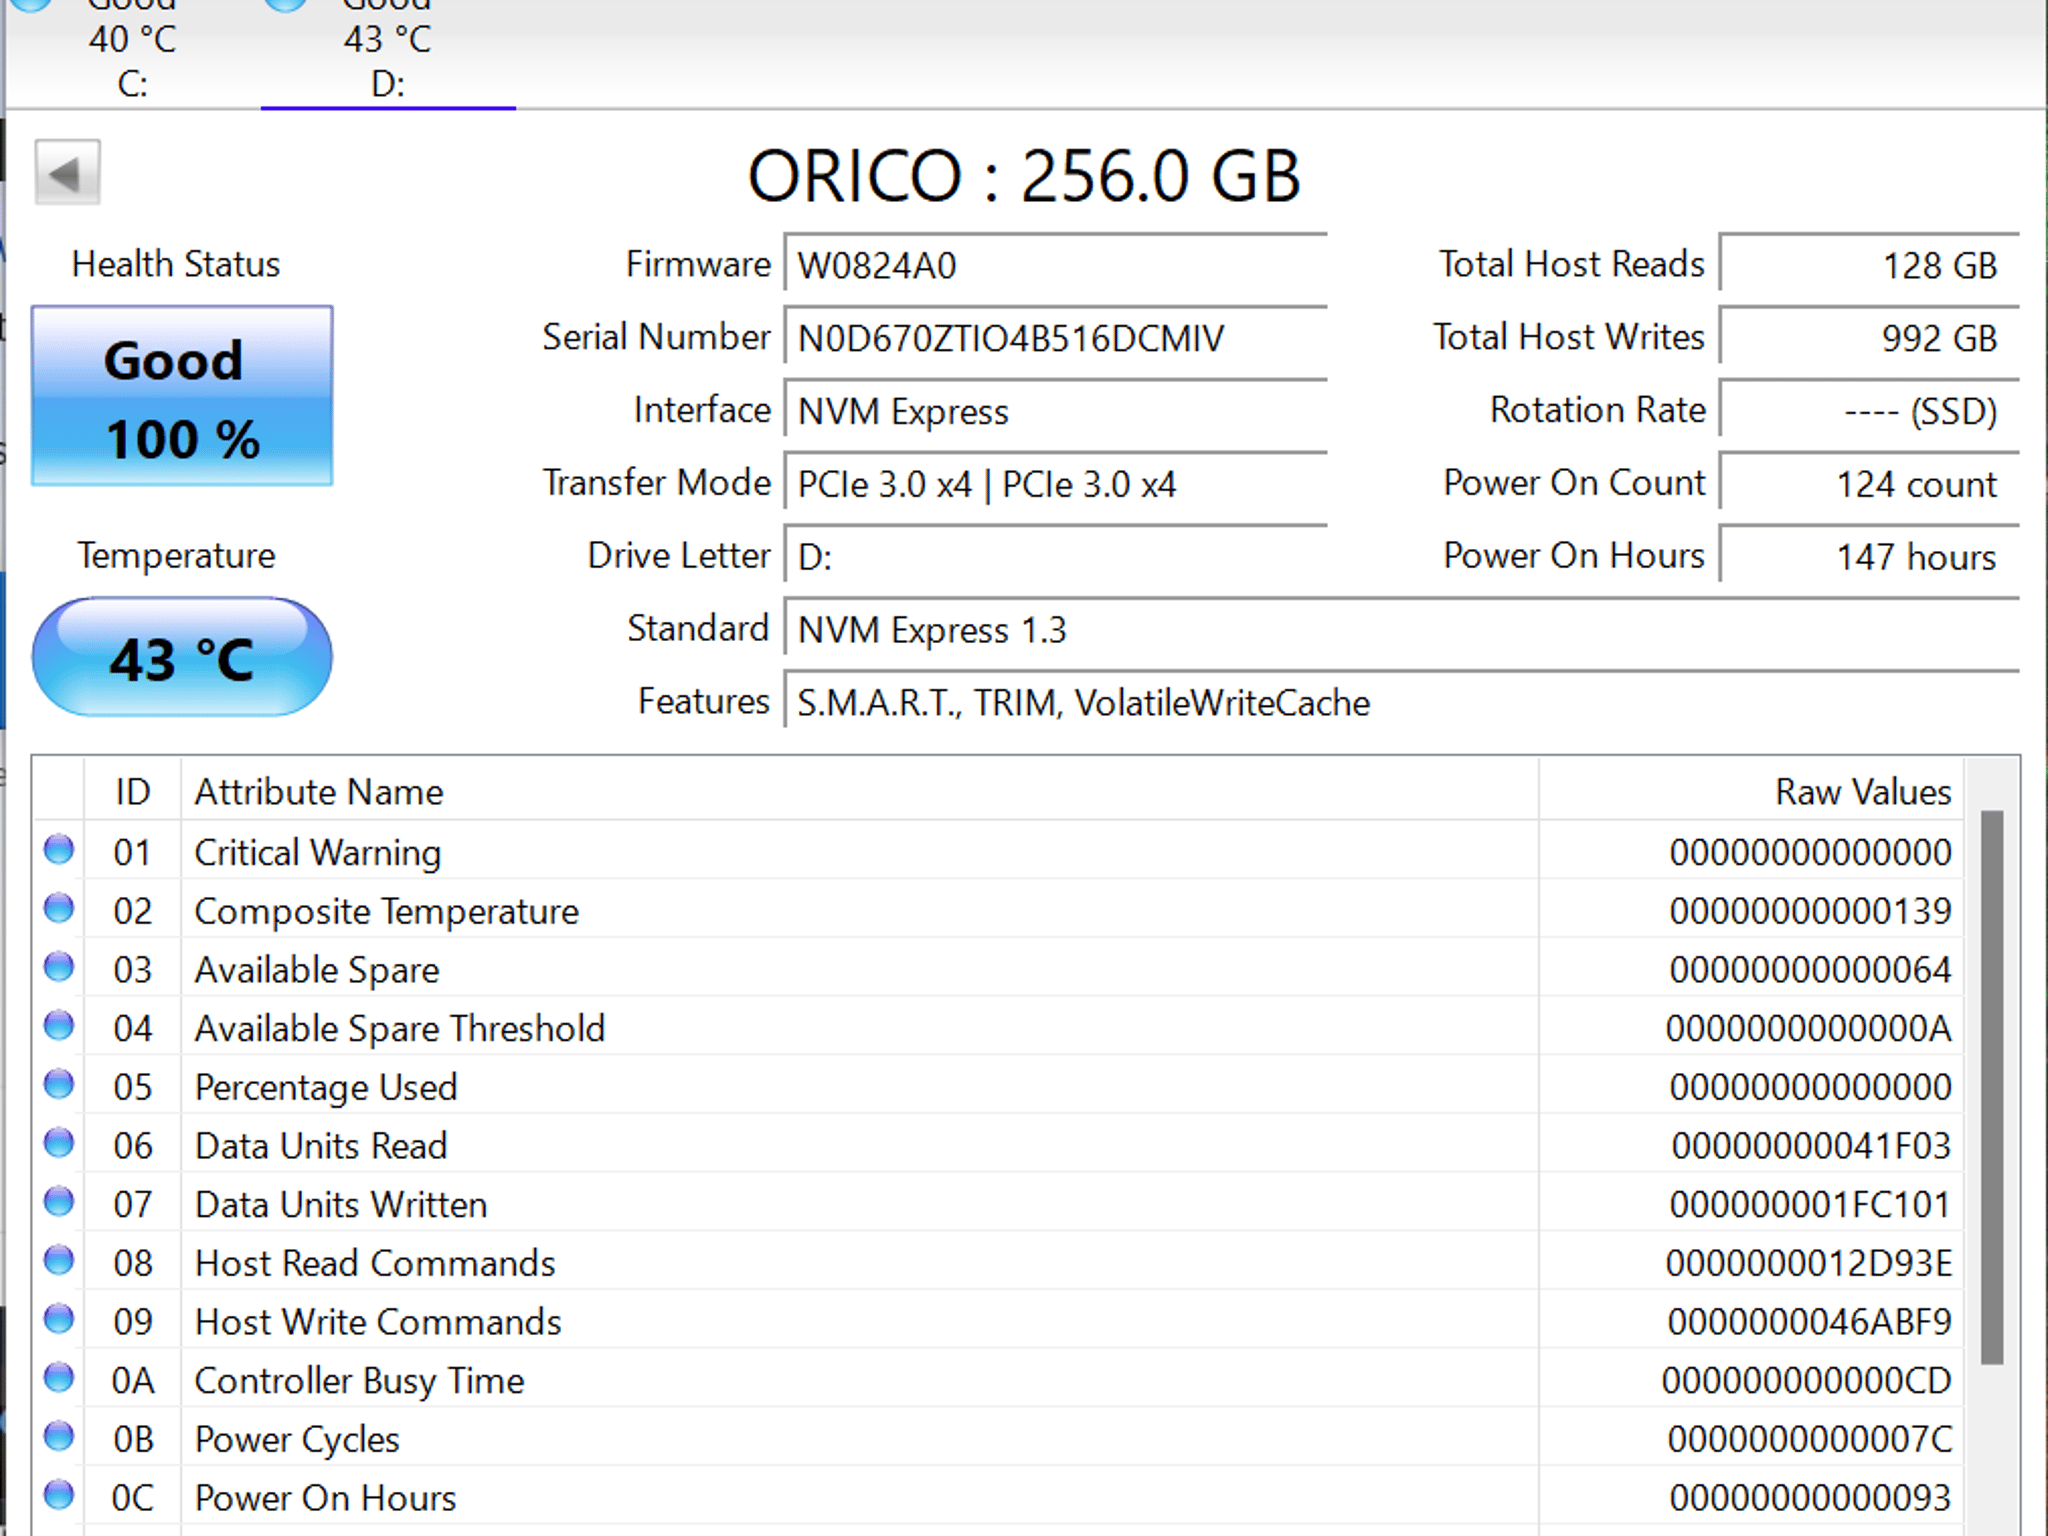This screenshot has height=1536, width=2048.
Task: Click the Serial Number field
Action: point(1056,338)
